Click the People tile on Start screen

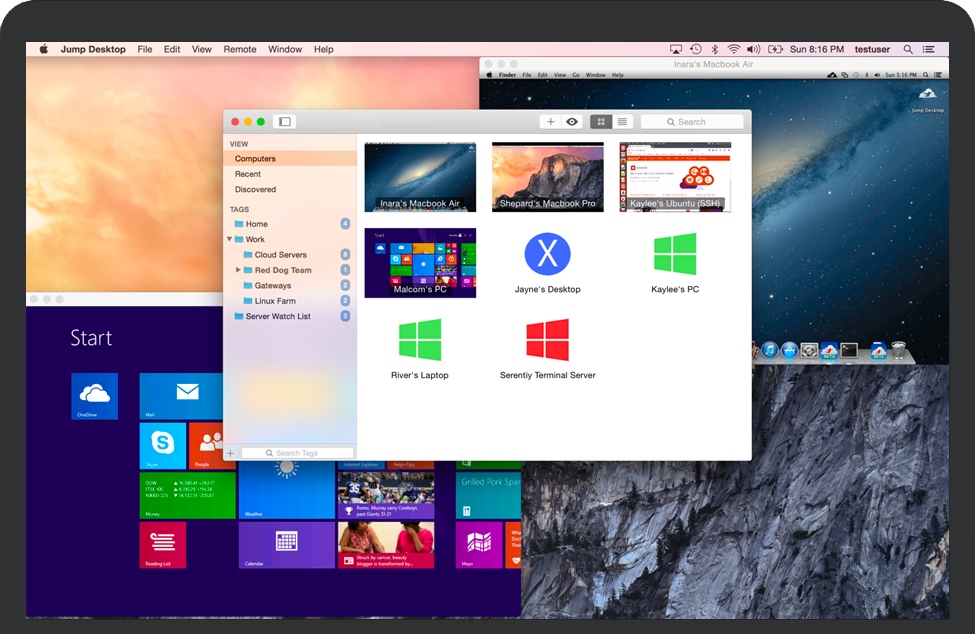(206, 446)
